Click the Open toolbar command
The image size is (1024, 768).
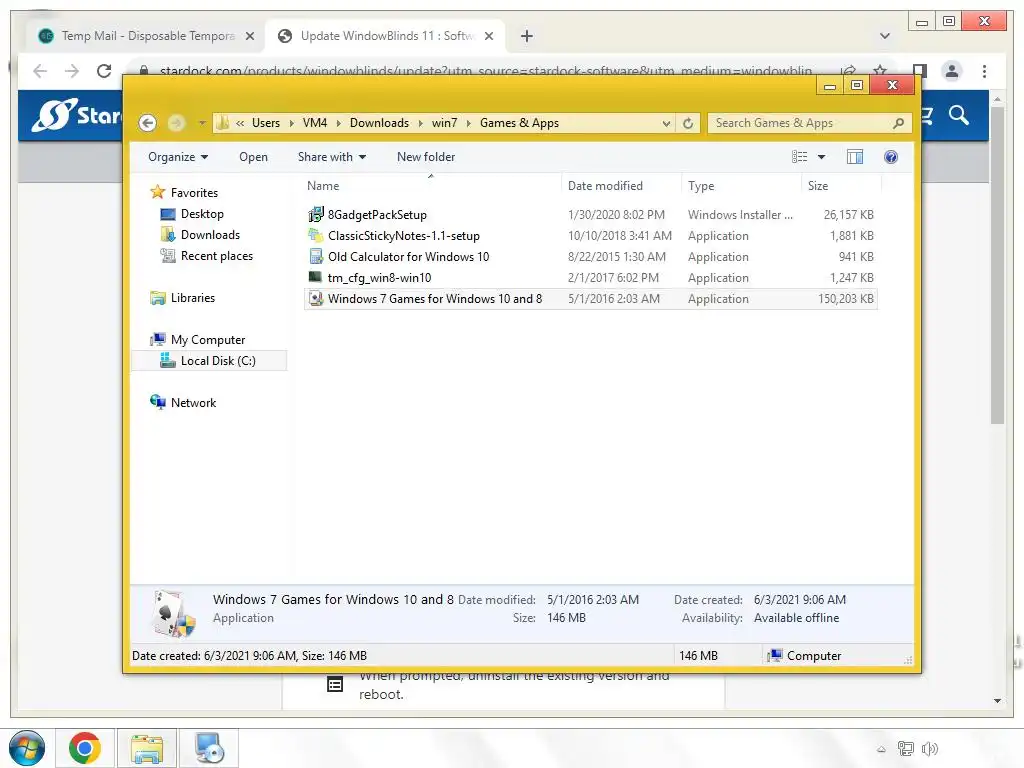click(x=253, y=157)
